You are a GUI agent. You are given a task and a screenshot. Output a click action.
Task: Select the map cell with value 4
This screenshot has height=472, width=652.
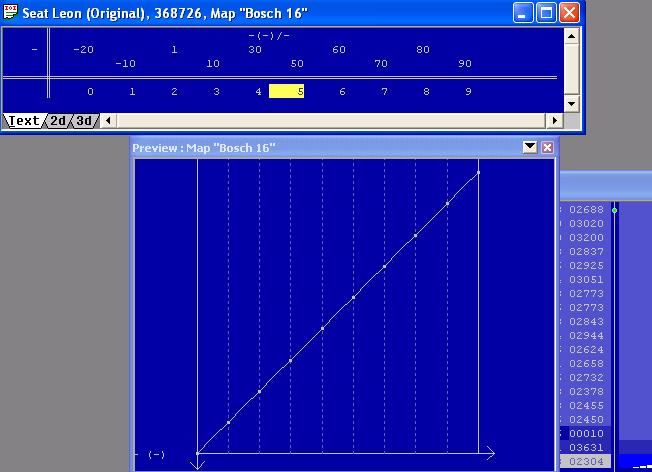258,91
